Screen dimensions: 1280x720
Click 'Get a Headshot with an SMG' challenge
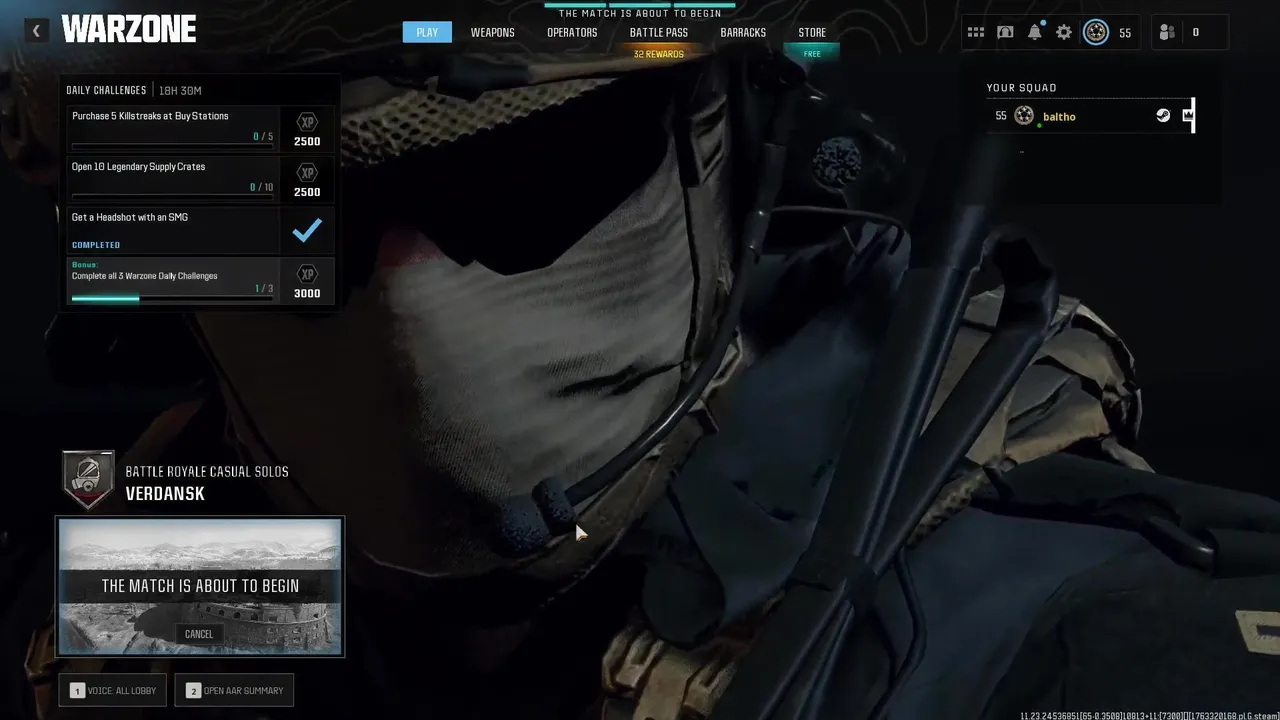[200, 231]
